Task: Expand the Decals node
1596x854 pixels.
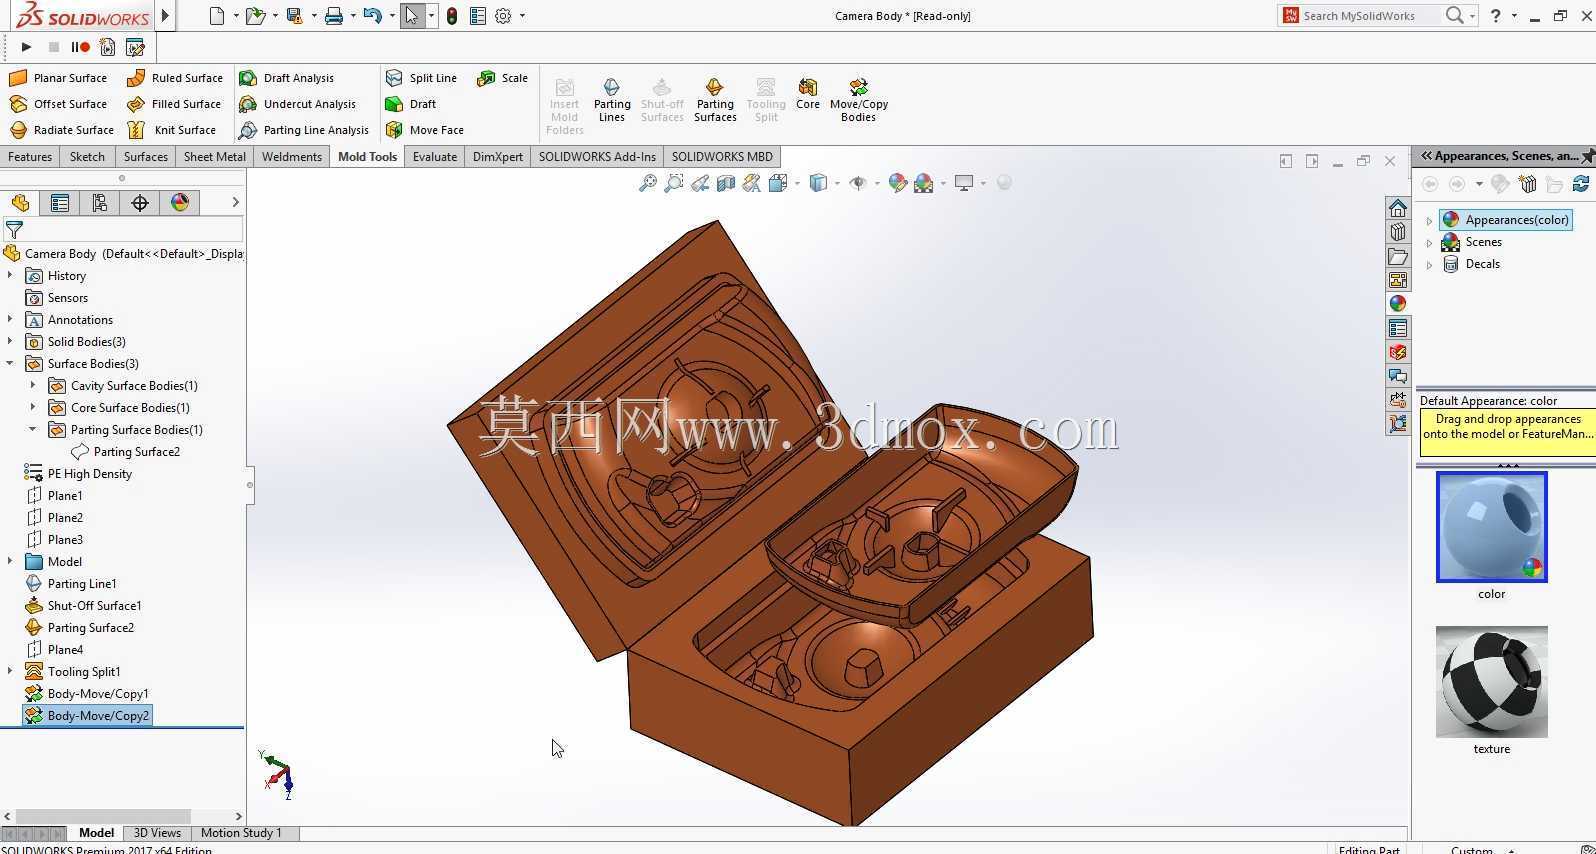Action: click(1429, 264)
